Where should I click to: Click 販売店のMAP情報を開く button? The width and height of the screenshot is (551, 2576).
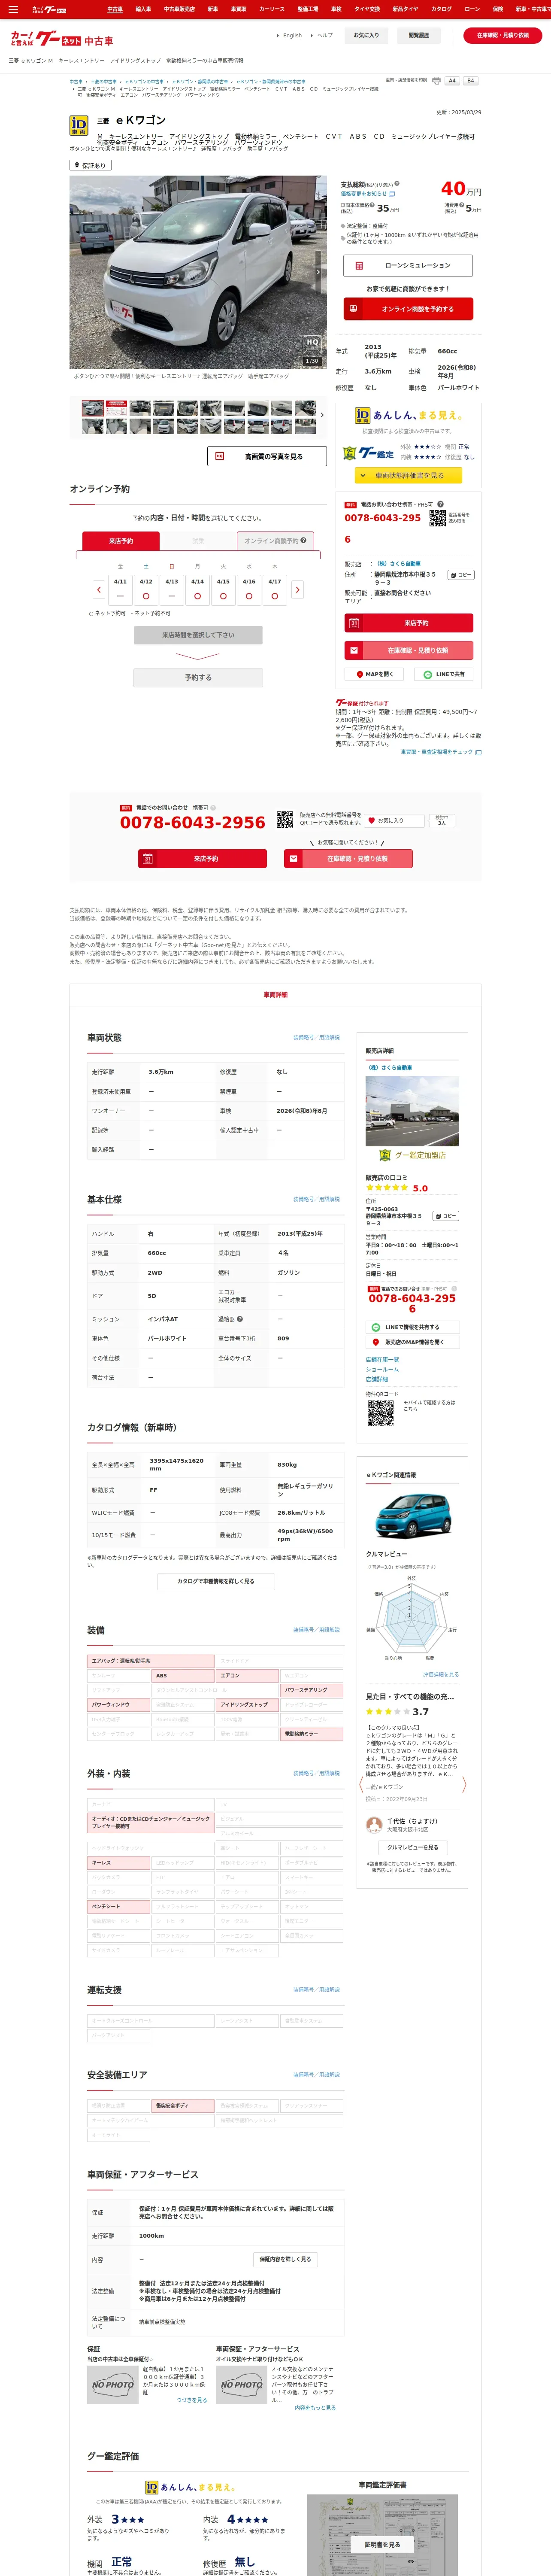point(412,1342)
